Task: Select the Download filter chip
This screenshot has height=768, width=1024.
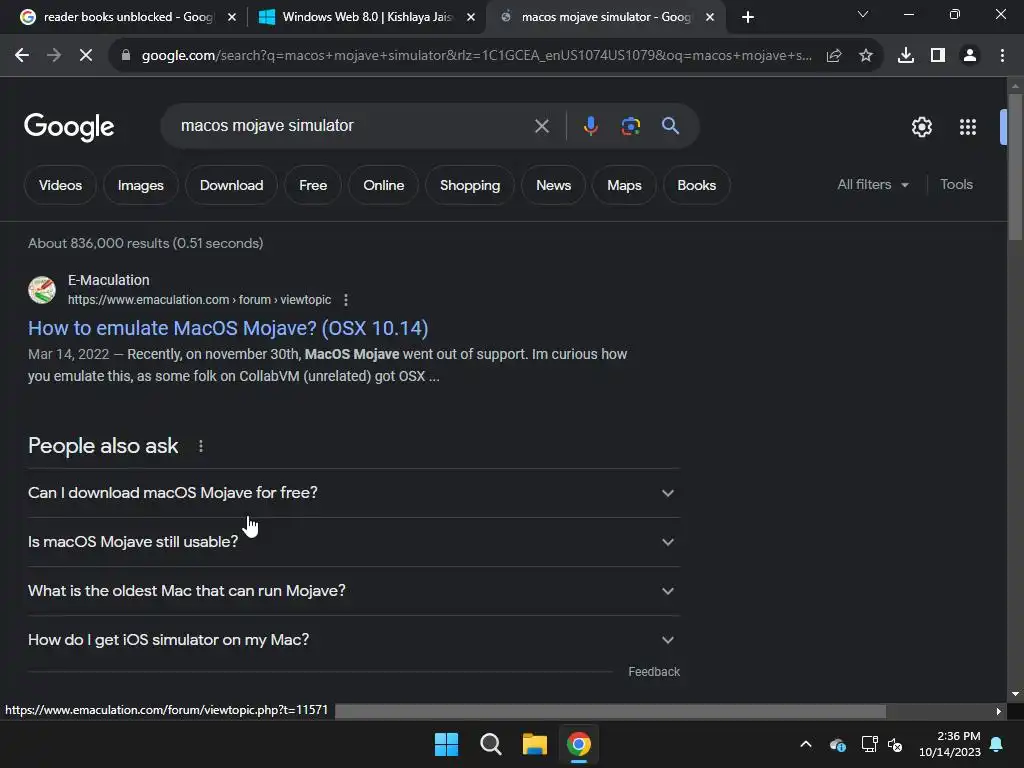Action: coord(231,185)
